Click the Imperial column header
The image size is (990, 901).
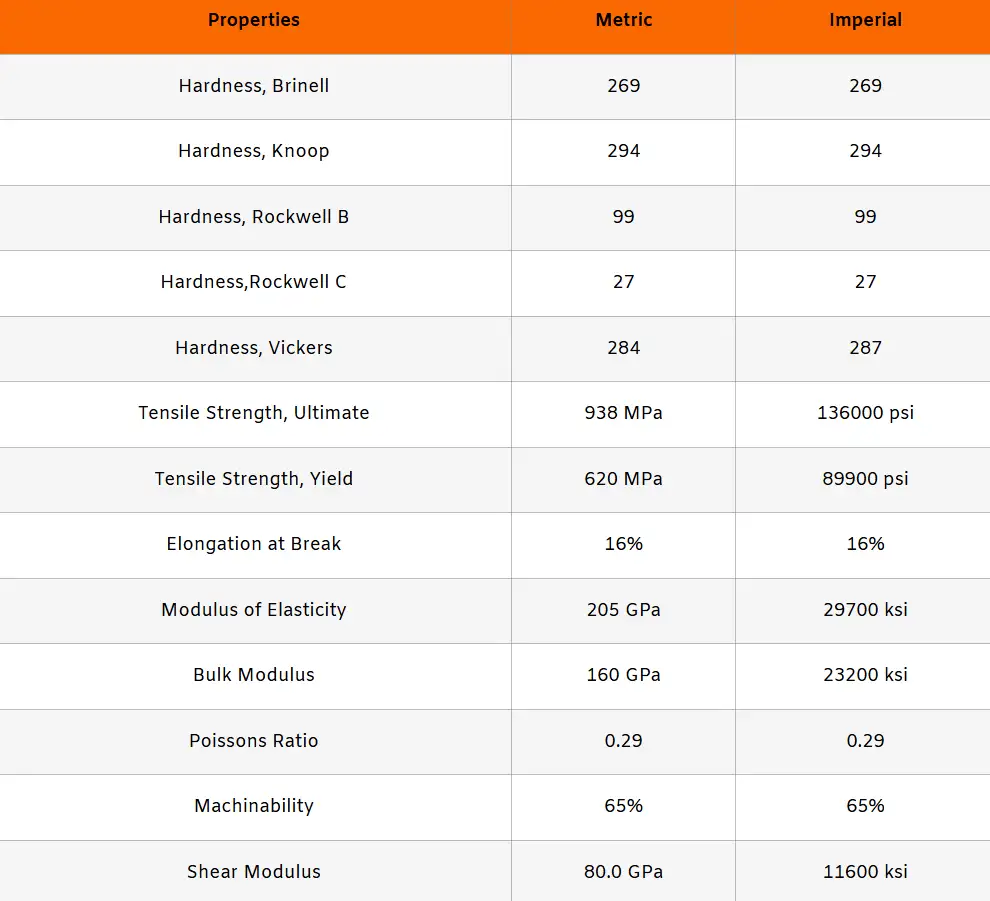865,20
